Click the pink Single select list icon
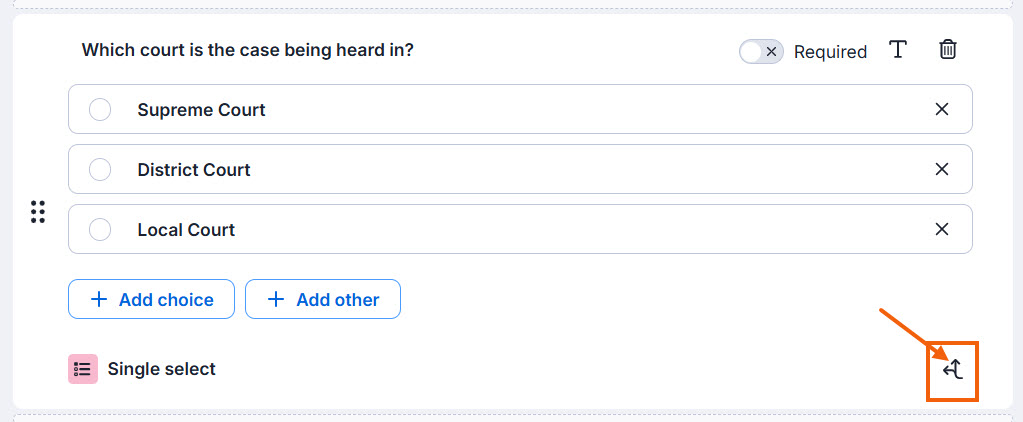This screenshot has width=1023, height=422. 83,369
